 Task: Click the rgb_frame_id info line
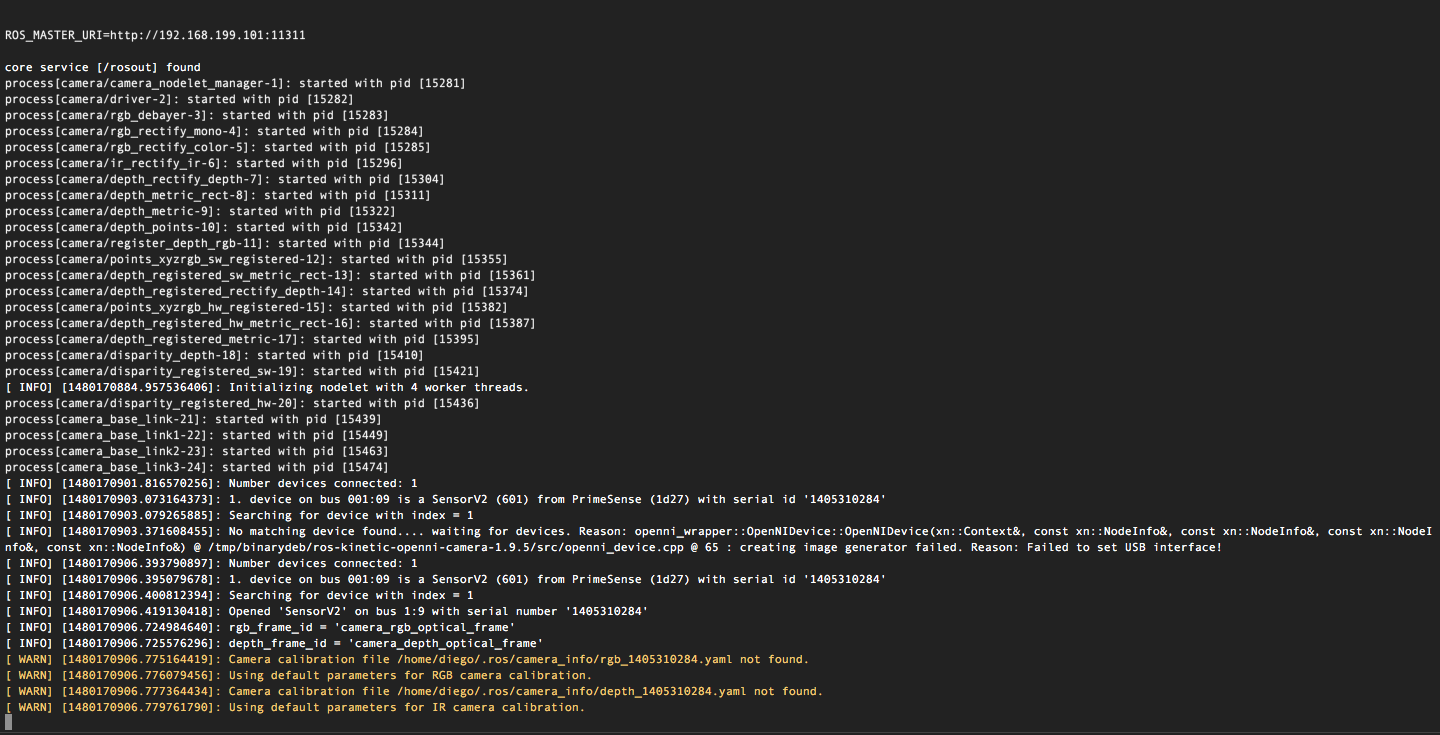260,627
